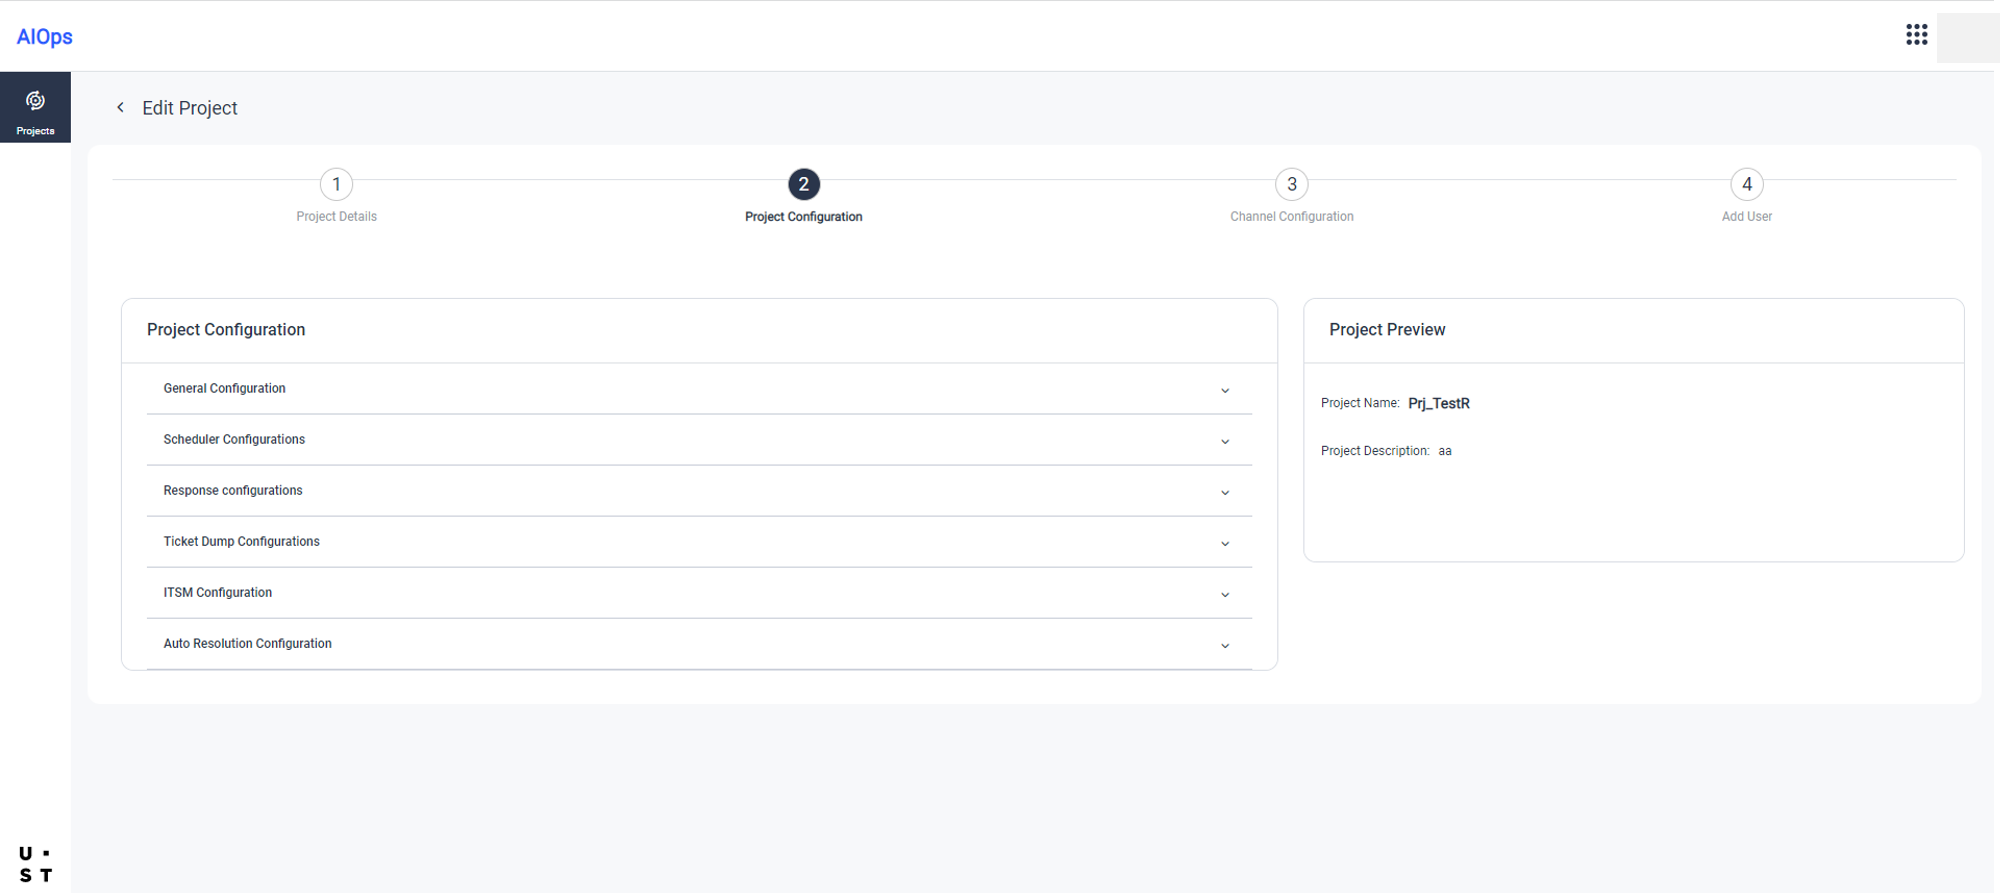Expand General Configuration chevron

(1224, 391)
